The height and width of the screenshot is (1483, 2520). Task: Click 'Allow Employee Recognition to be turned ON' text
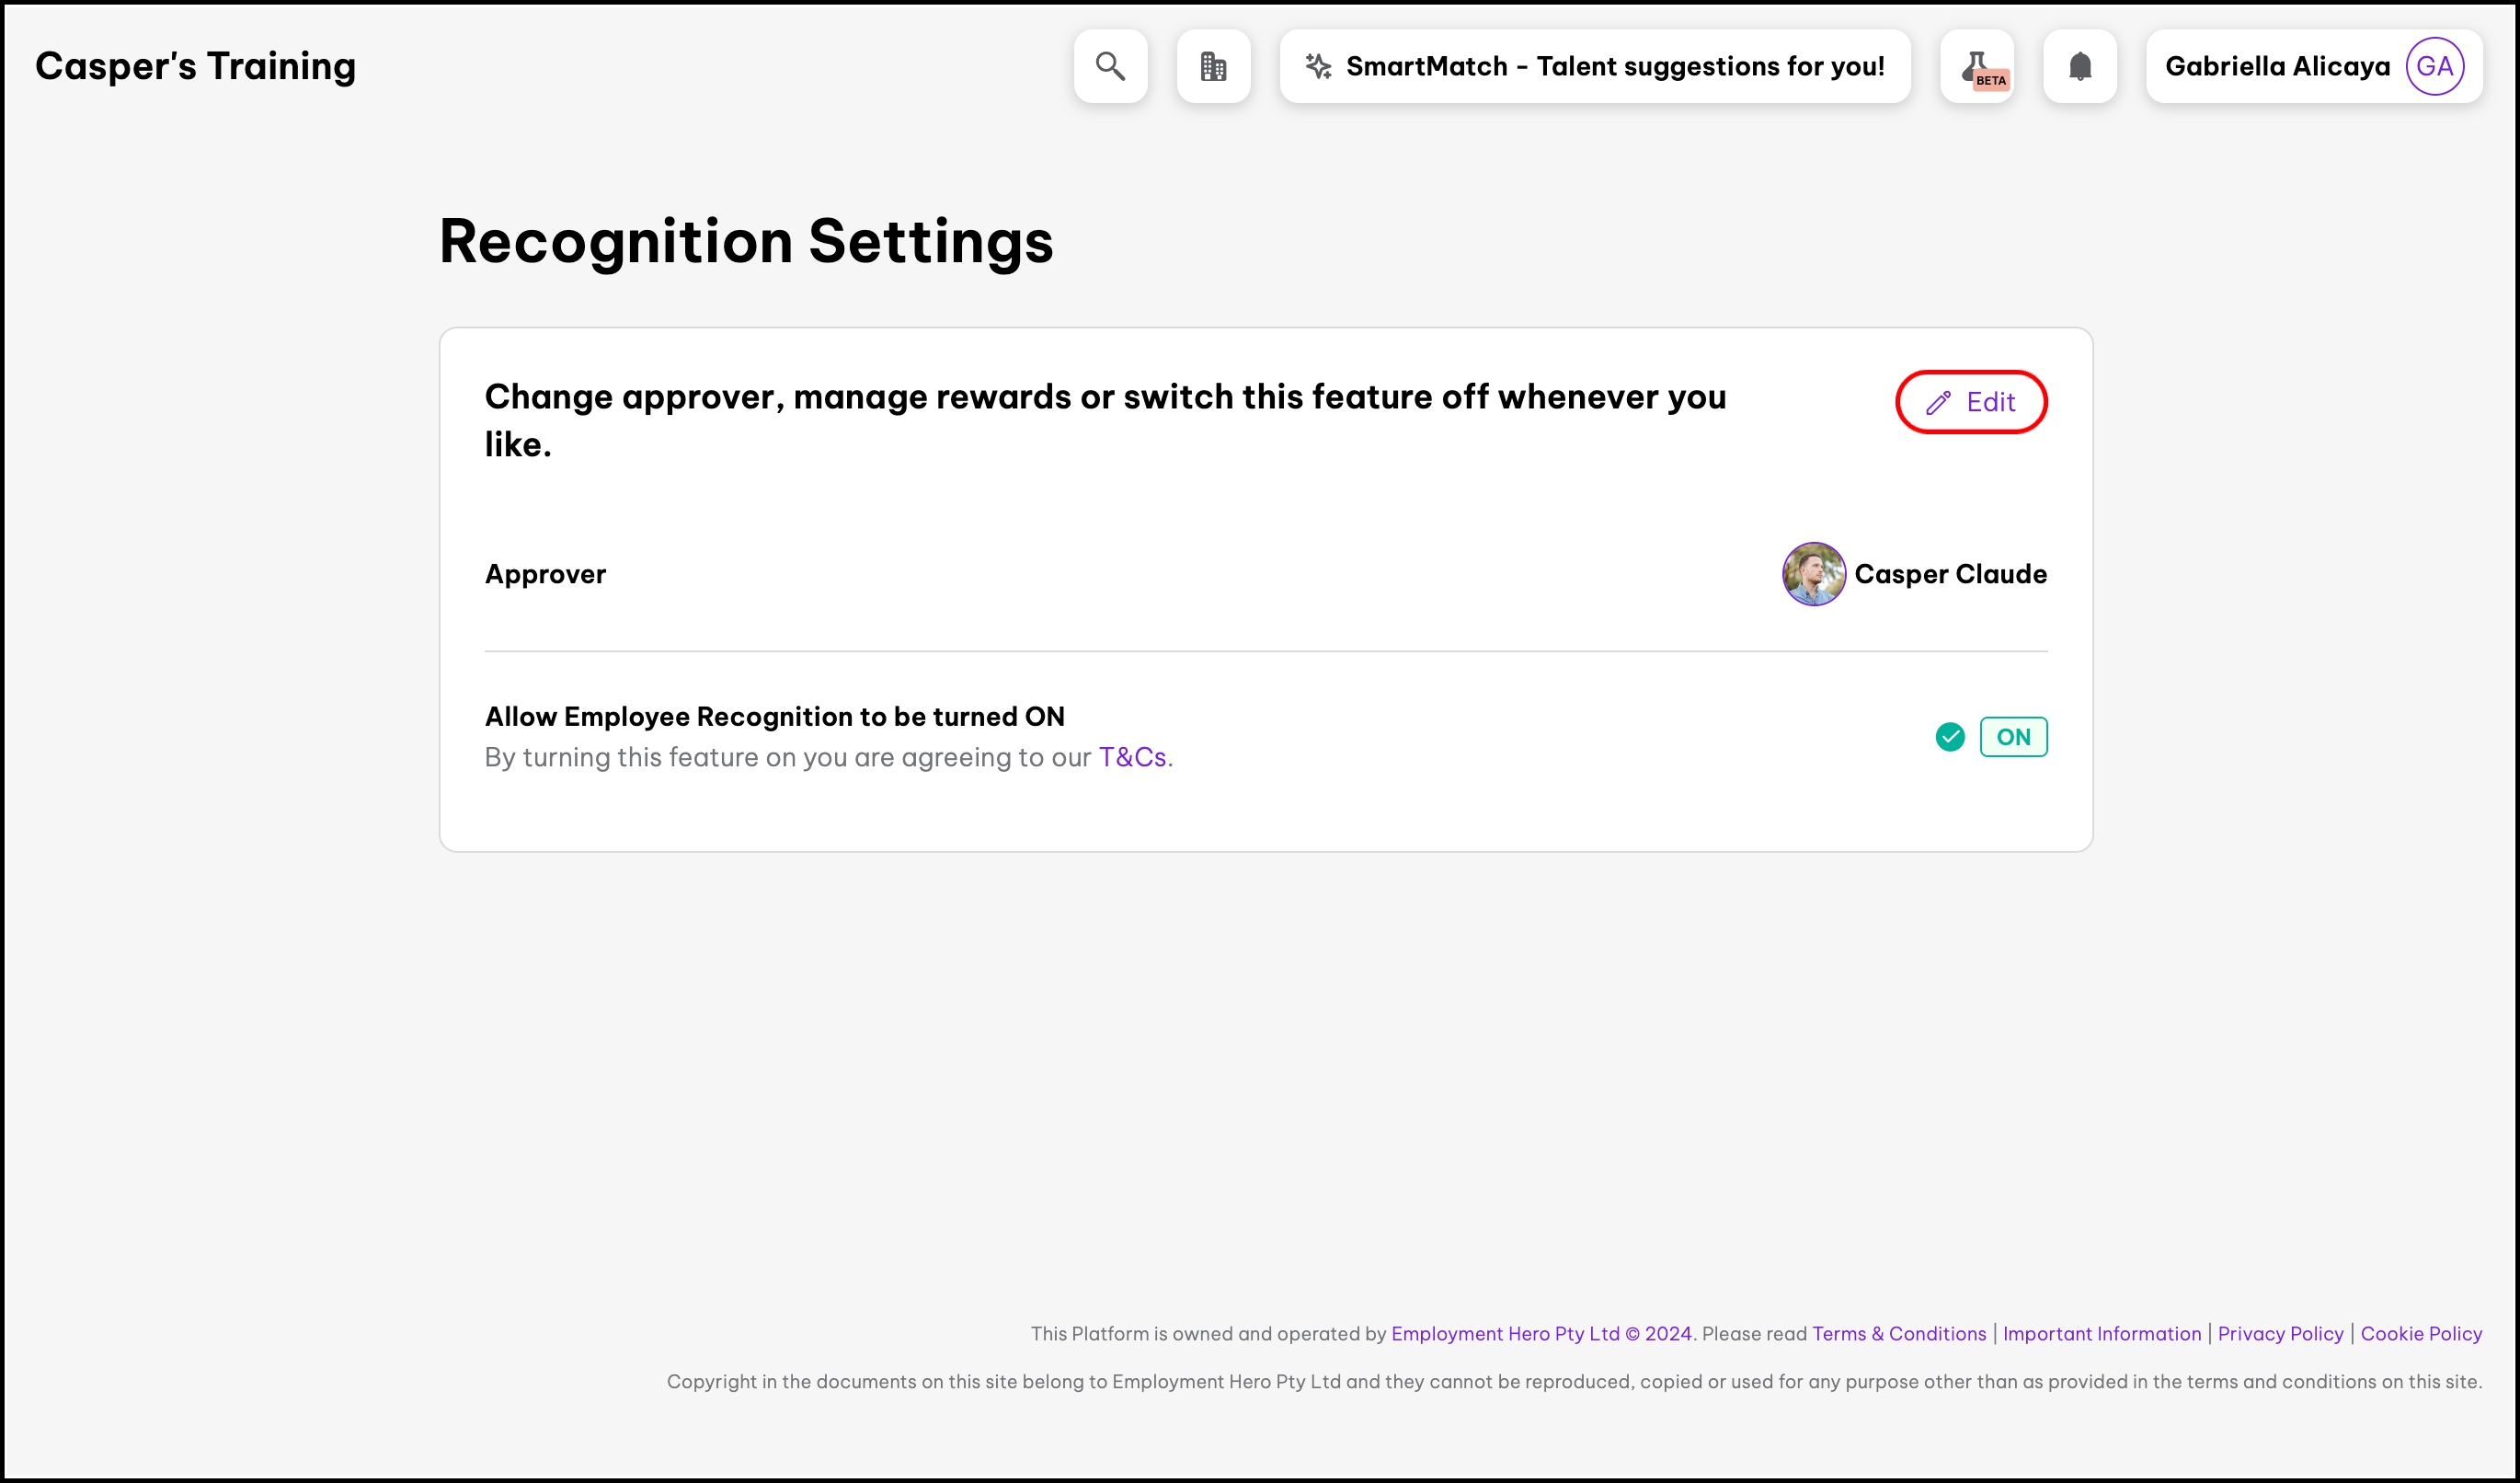tap(774, 716)
